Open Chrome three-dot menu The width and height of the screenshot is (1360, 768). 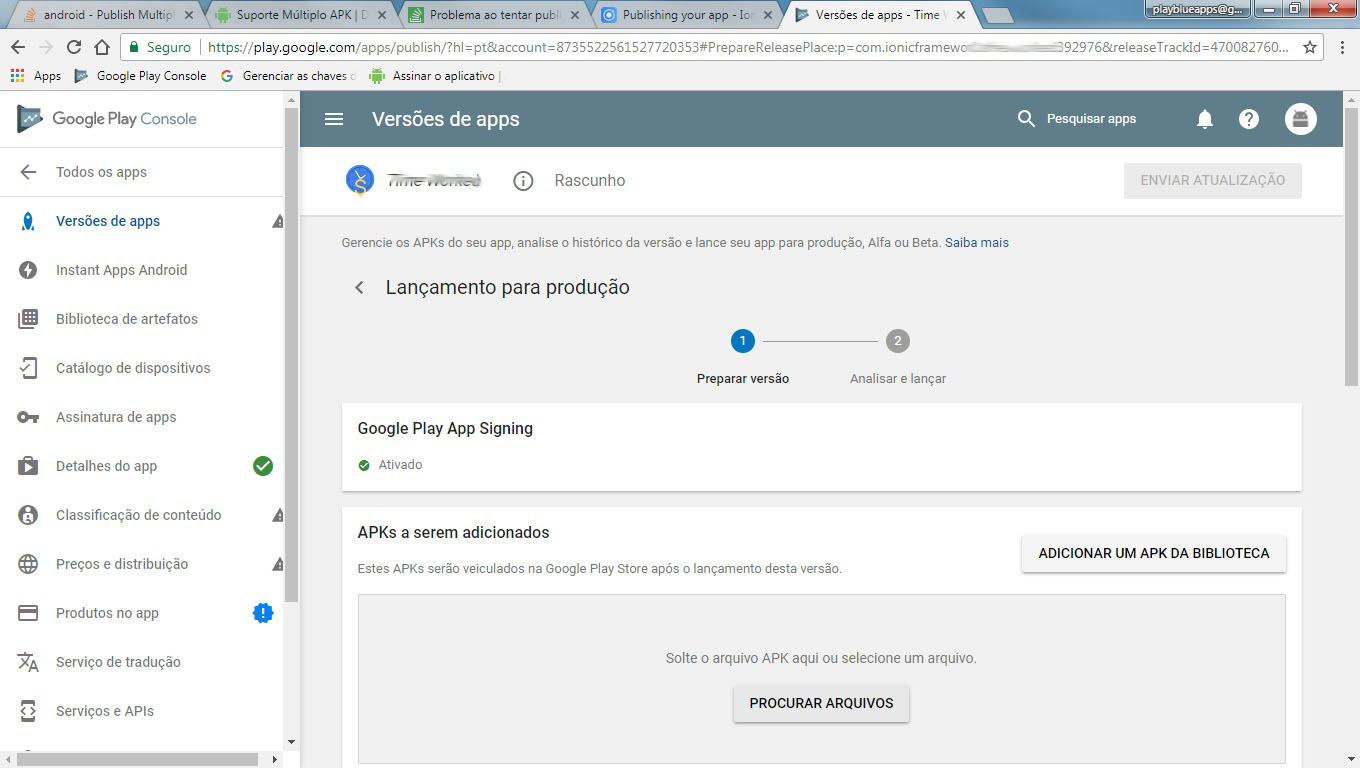(x=1343, y=47)
